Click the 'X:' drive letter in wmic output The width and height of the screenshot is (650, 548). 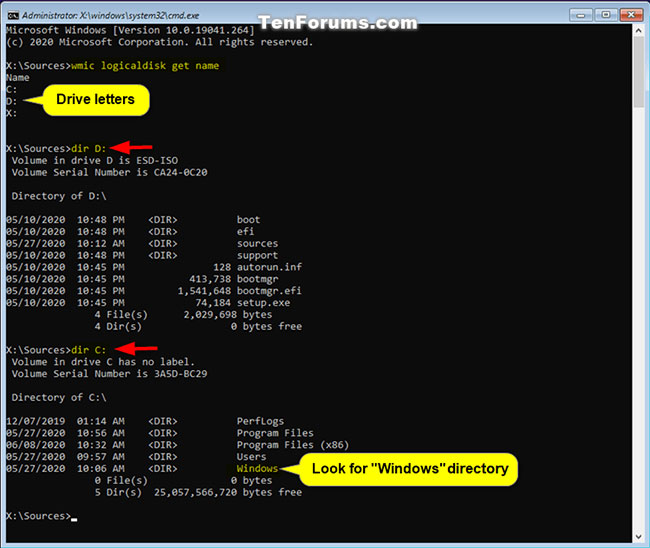[12, 113]
